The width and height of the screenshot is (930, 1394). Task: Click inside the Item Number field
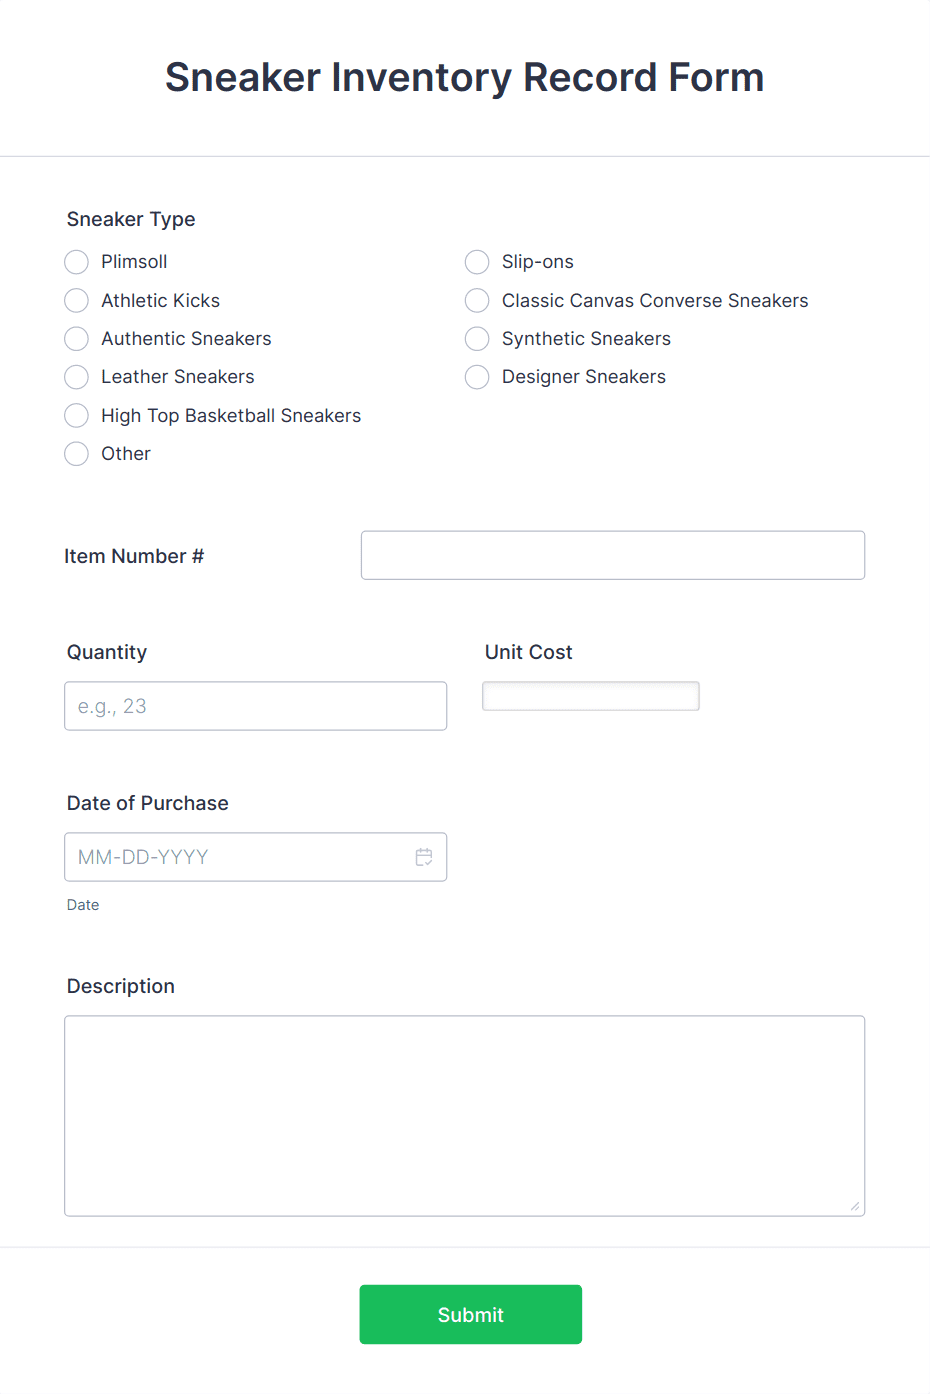pos(612,555)
